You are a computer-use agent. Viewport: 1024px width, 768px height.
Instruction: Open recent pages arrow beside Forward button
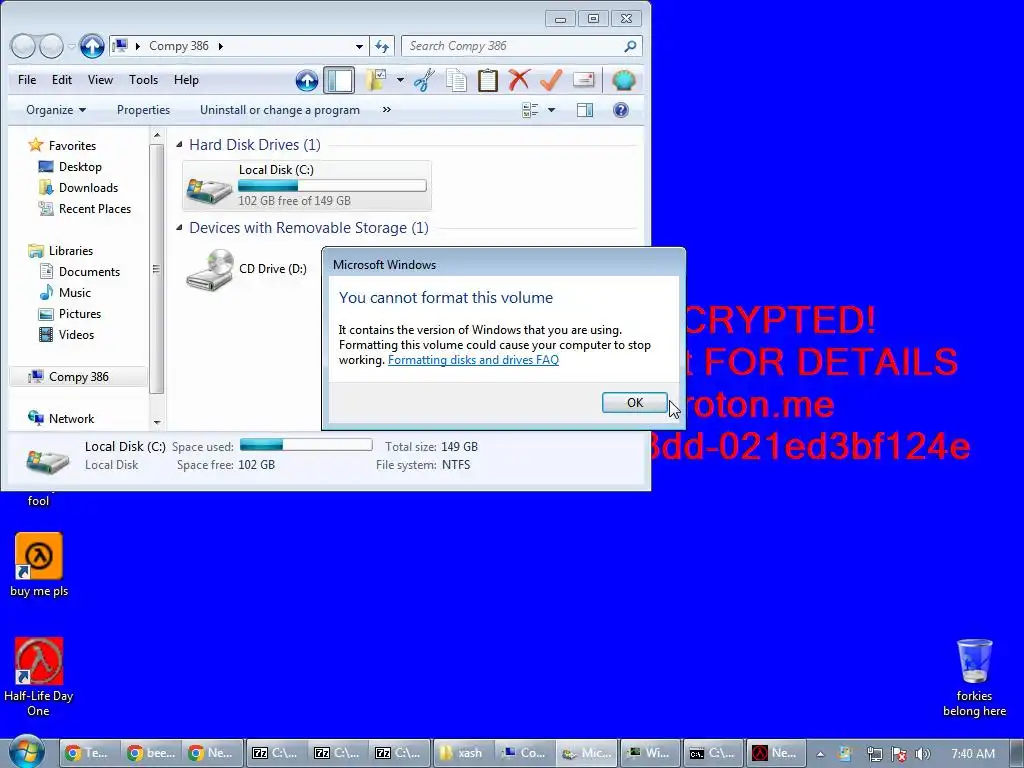(72, 46)
